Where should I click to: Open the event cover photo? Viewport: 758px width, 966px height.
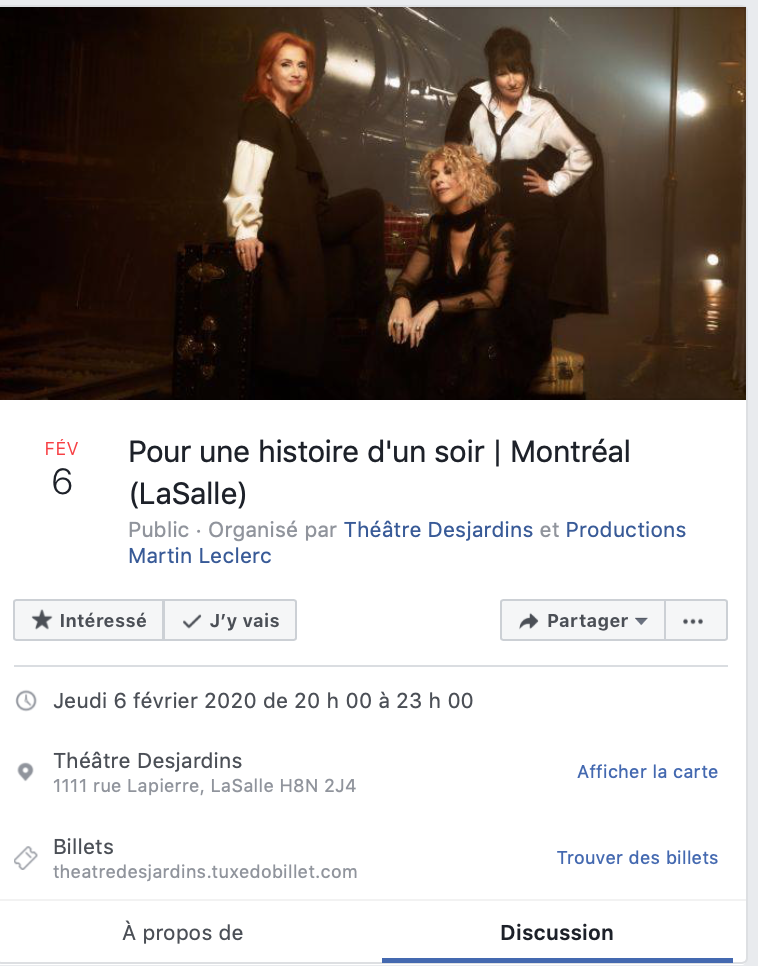[373, 203]
